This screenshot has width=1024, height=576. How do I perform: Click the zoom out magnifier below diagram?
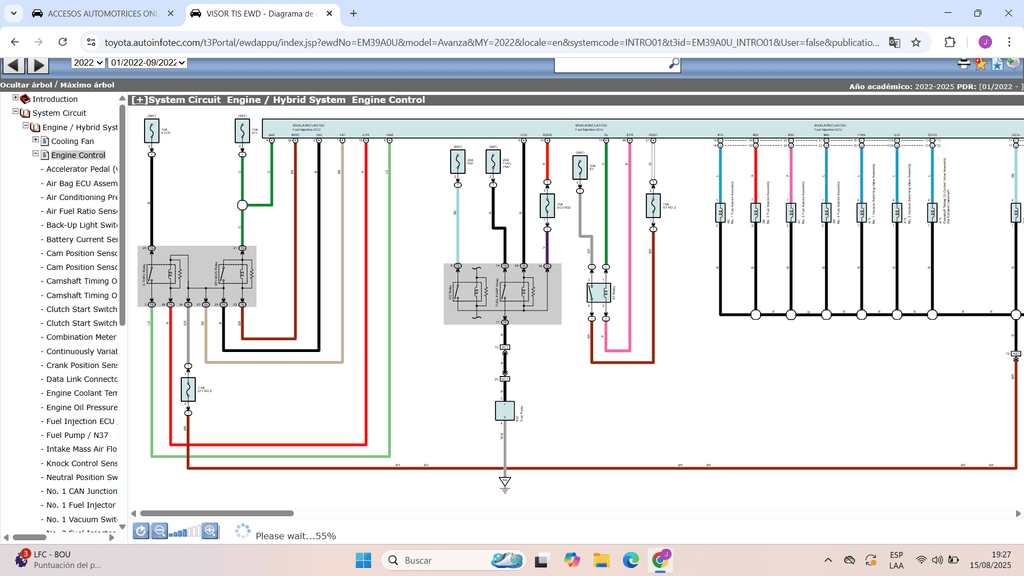pos(159,531)
